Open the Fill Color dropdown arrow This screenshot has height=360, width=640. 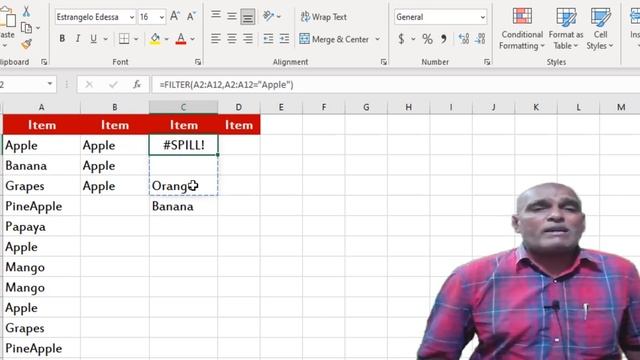point(167,39)
